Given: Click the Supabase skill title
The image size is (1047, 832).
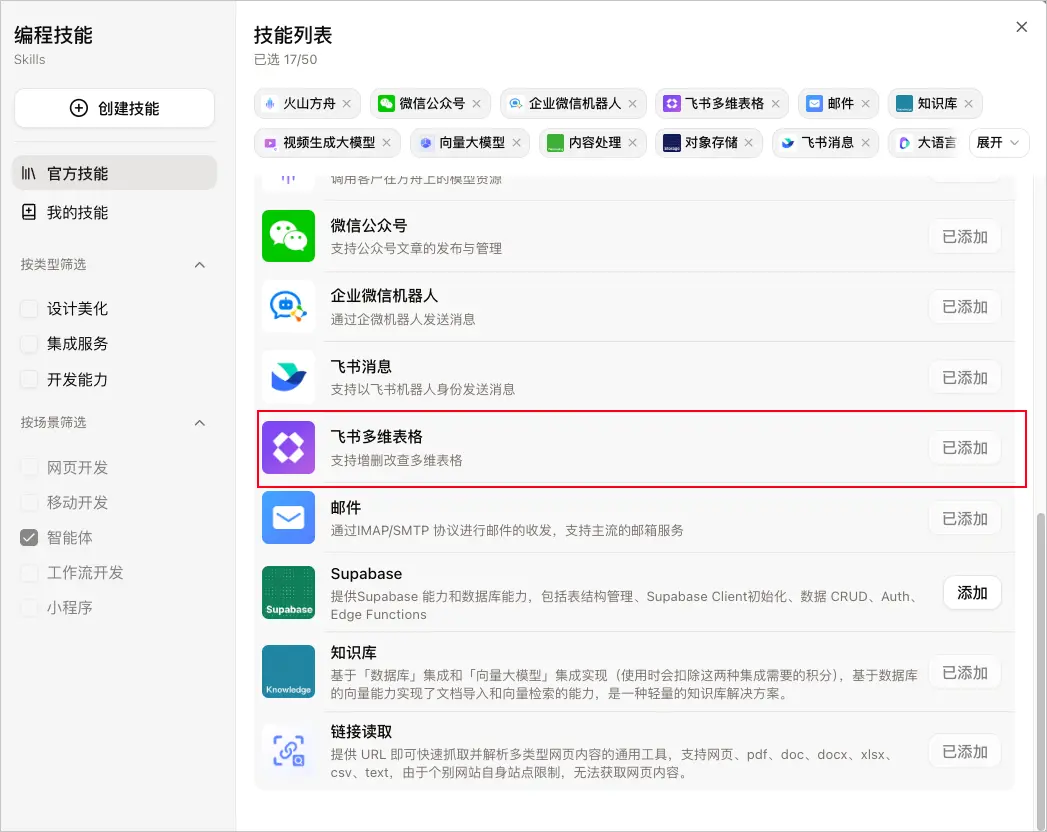Looking at the screenshot, I should pyautogui.click(x=367, y=574).
